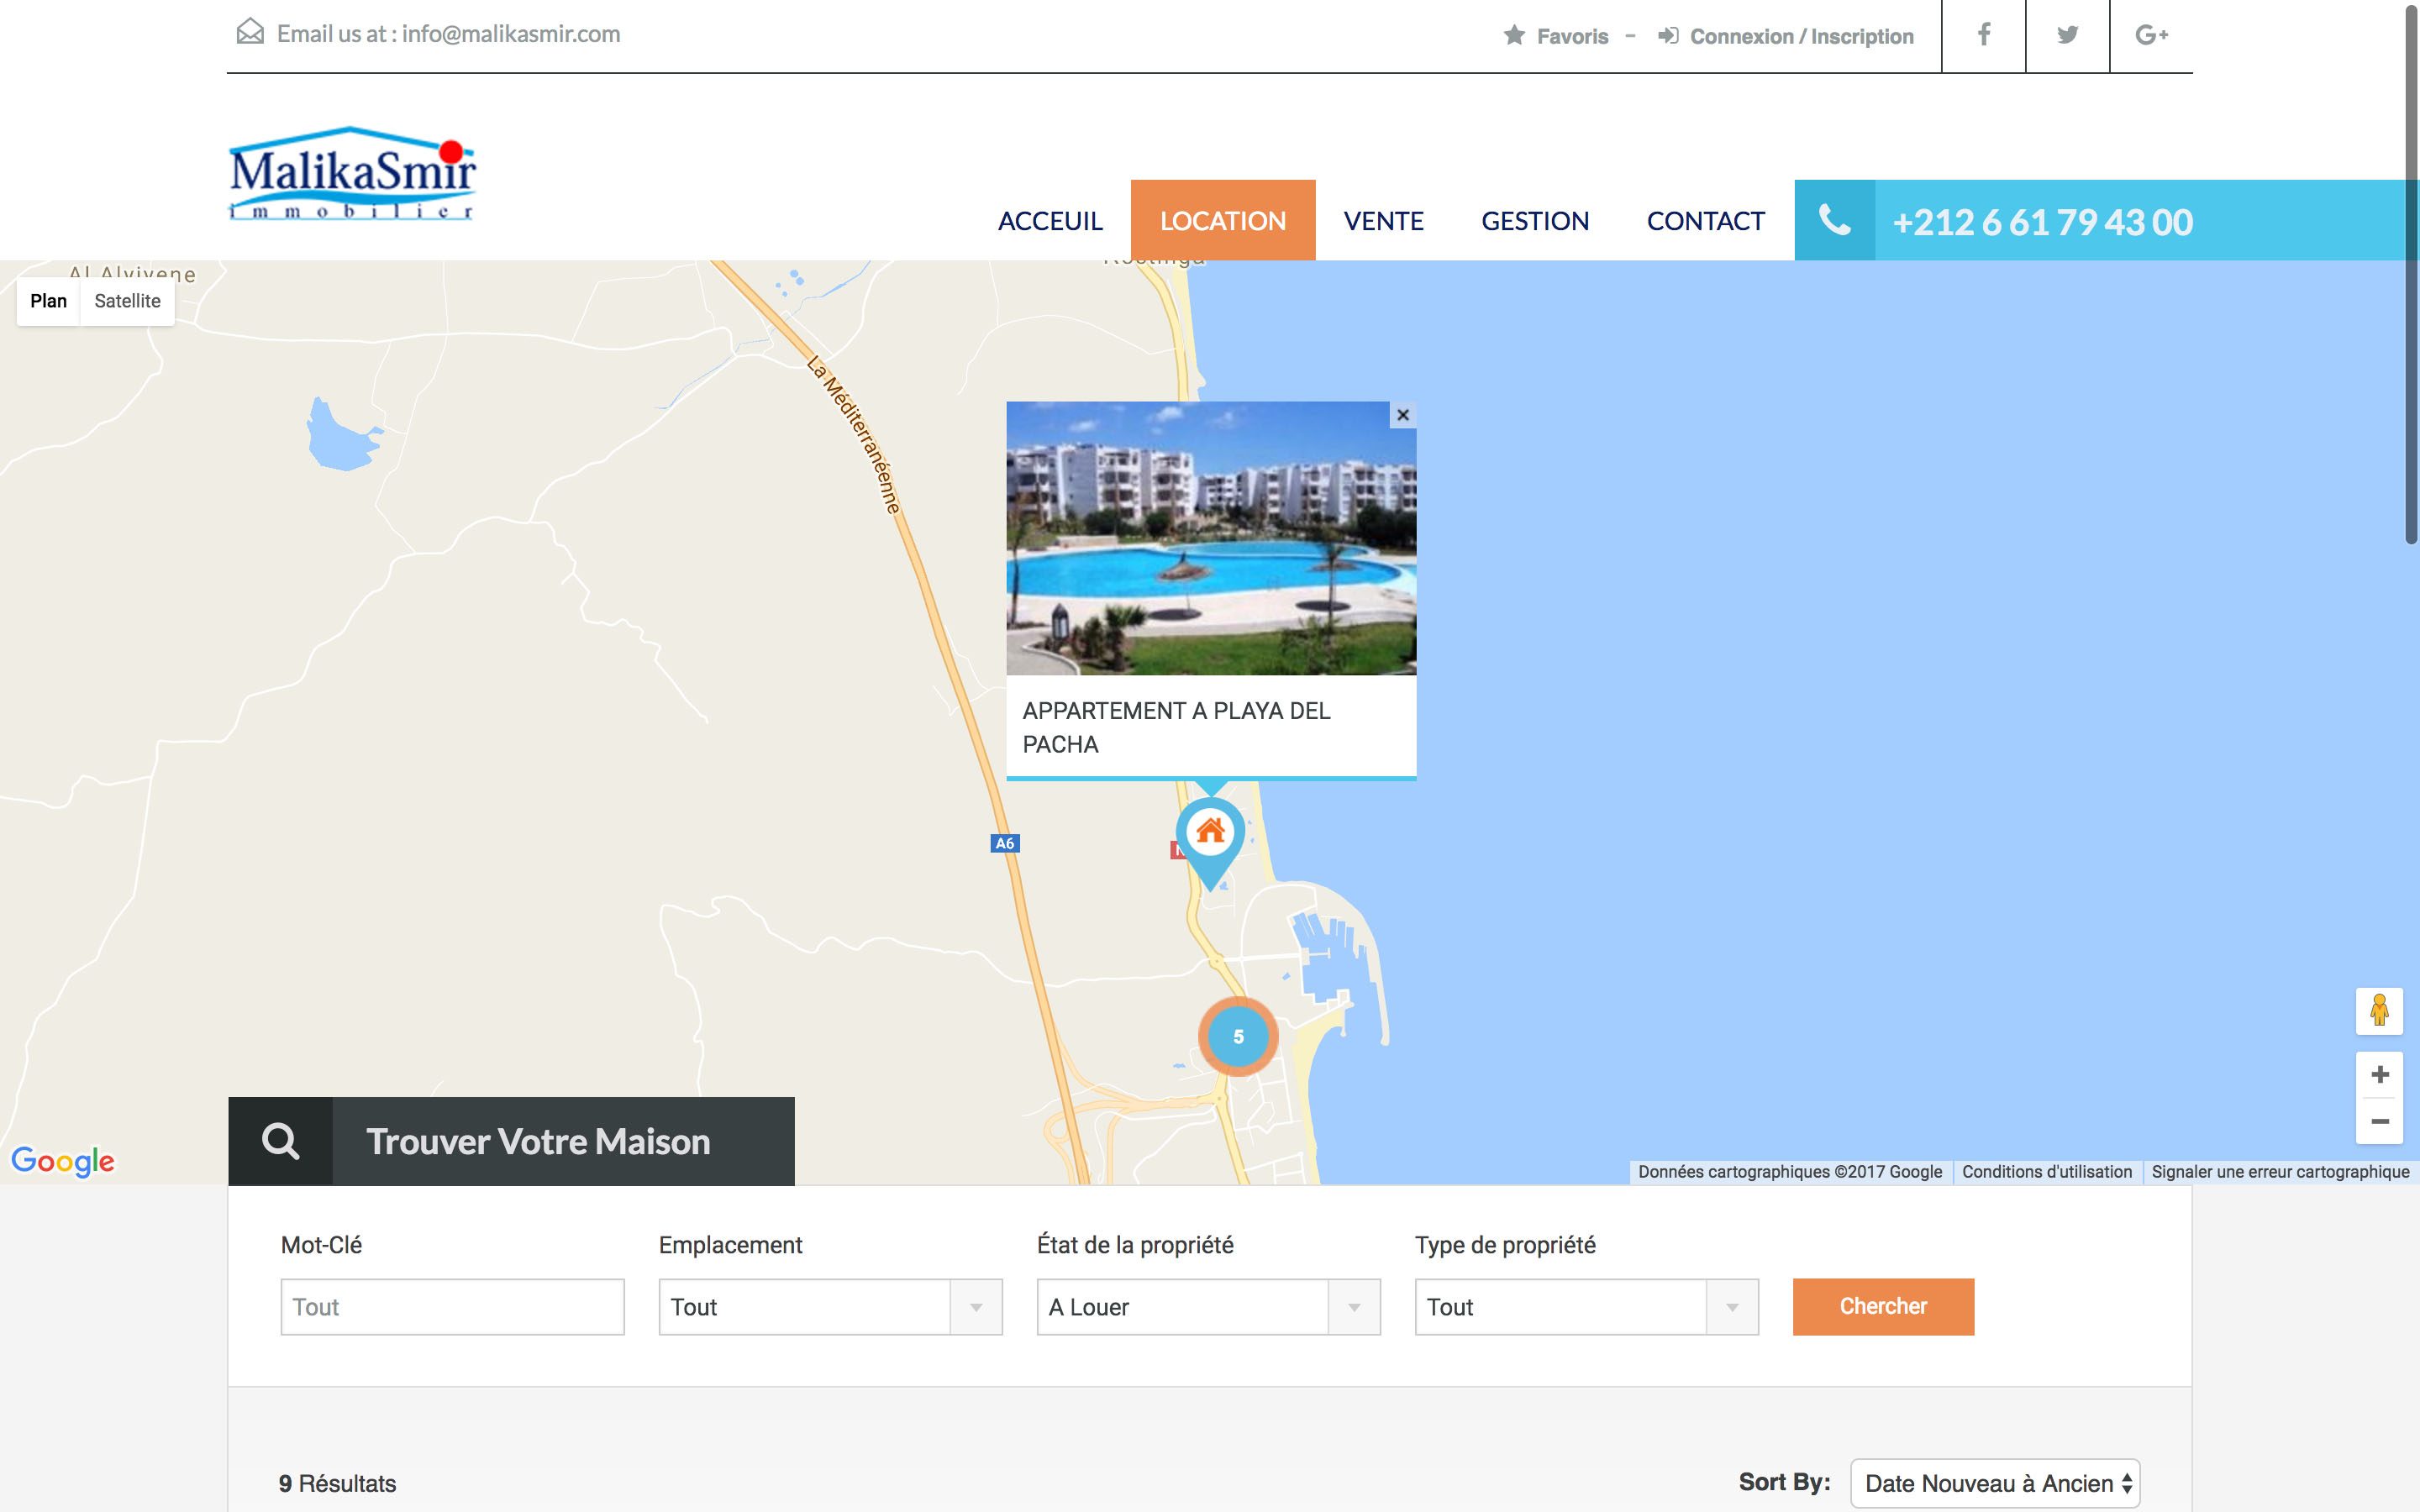Click the MalikaSmir Immobilier logo

point(352,173)
